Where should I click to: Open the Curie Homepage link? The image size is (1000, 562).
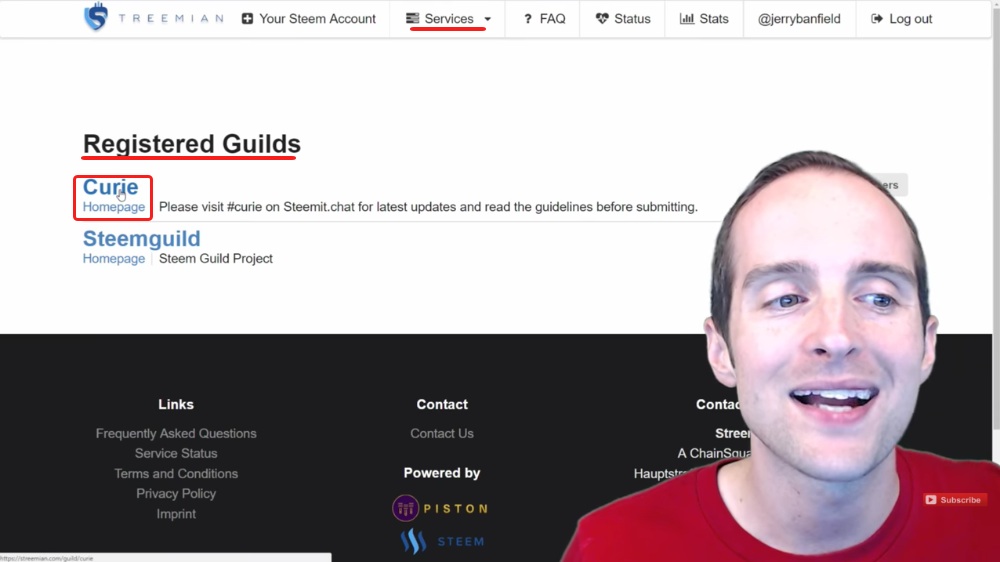click(x=114, y=207)
